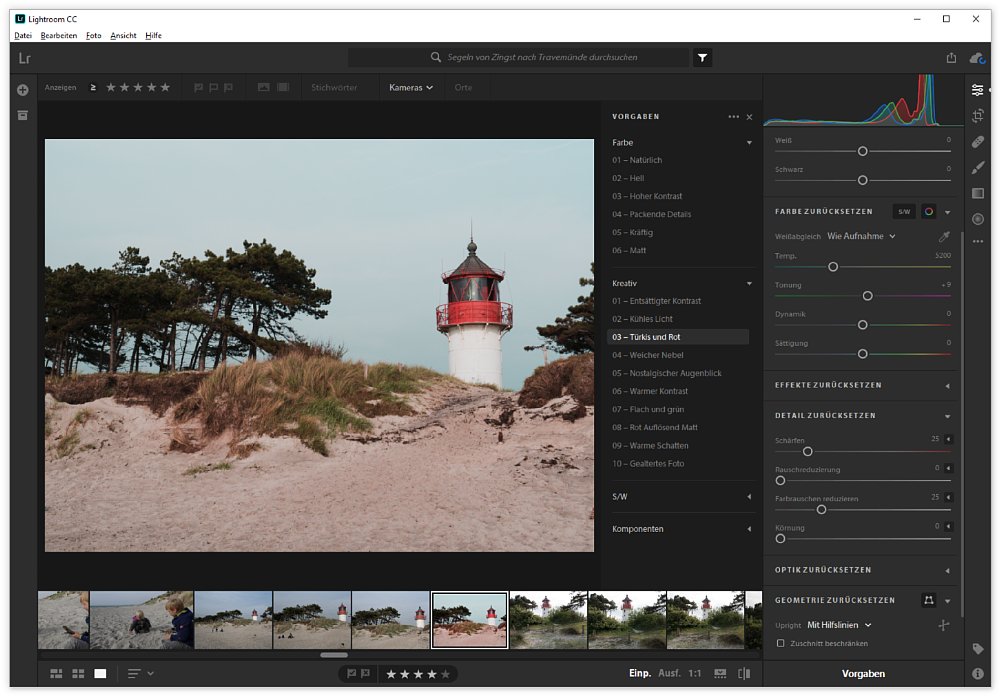Select the Healing Brush tool
This screenshot has width=1000, height=696.
(978, 142)
